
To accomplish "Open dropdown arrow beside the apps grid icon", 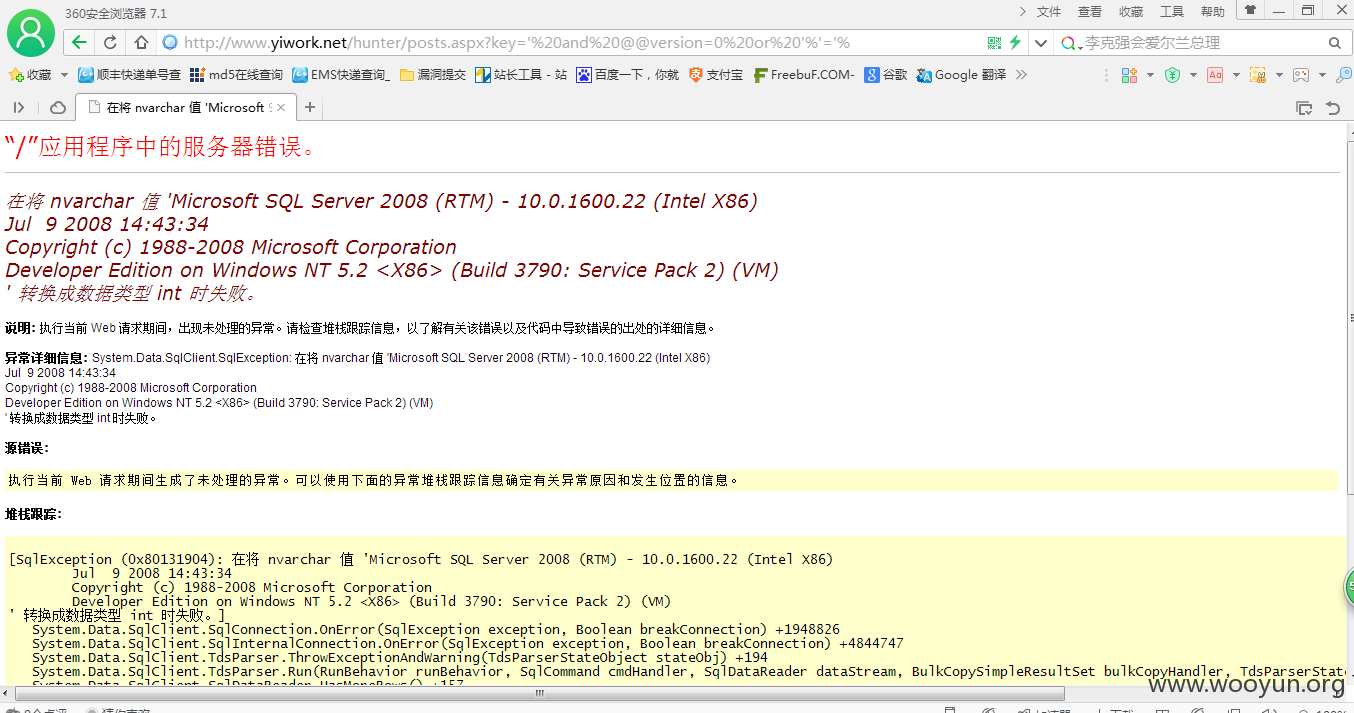I will pyautogui.click(x=1149, y=75).
